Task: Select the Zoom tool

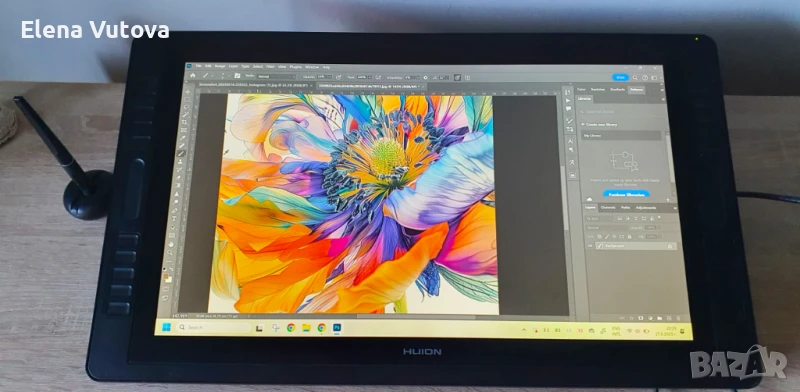Action: coord(170,252)
